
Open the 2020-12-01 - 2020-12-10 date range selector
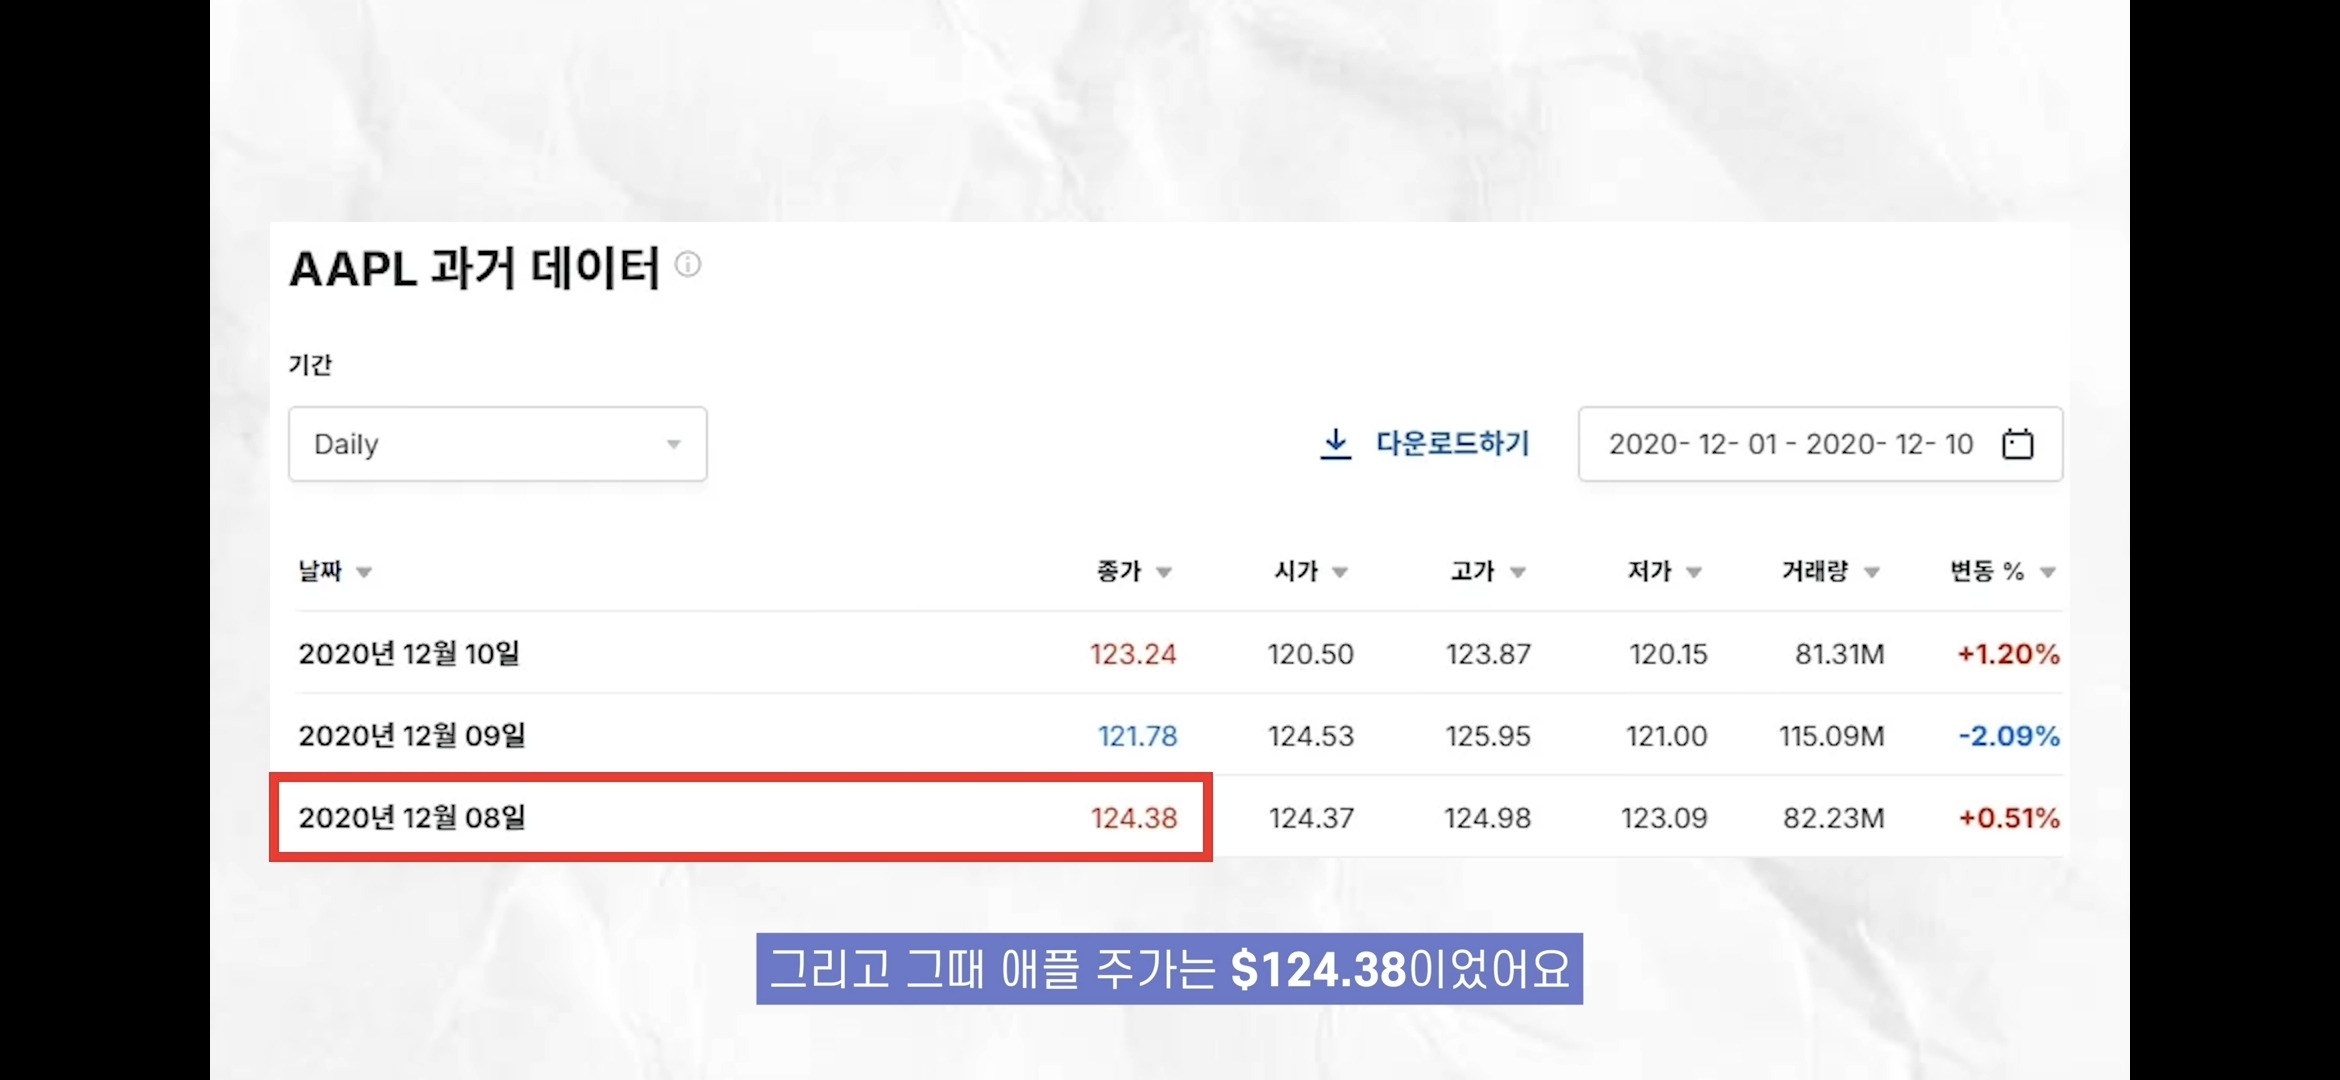coord(1790,443)
